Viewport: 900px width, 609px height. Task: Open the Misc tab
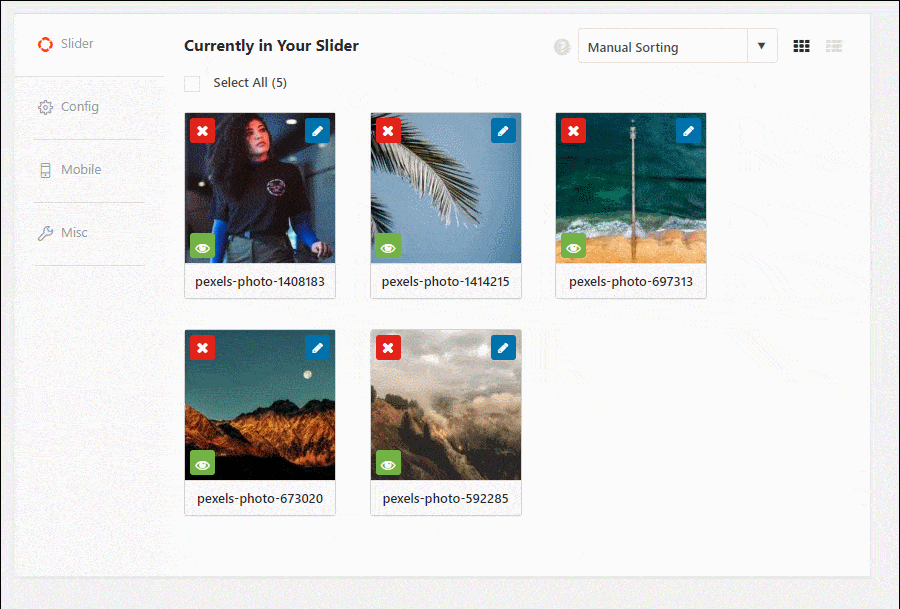pyautogui.click(x=90, y=234)
